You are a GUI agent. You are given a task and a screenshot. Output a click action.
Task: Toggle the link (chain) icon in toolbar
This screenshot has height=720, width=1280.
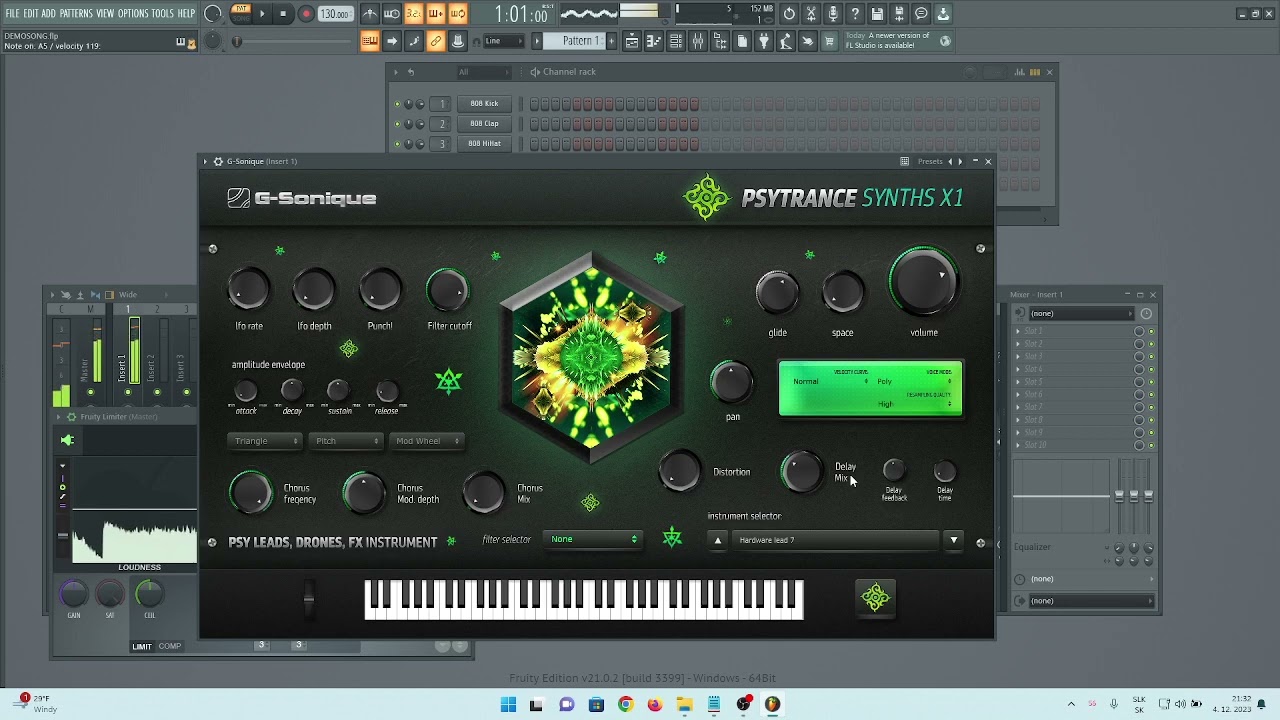436,41
